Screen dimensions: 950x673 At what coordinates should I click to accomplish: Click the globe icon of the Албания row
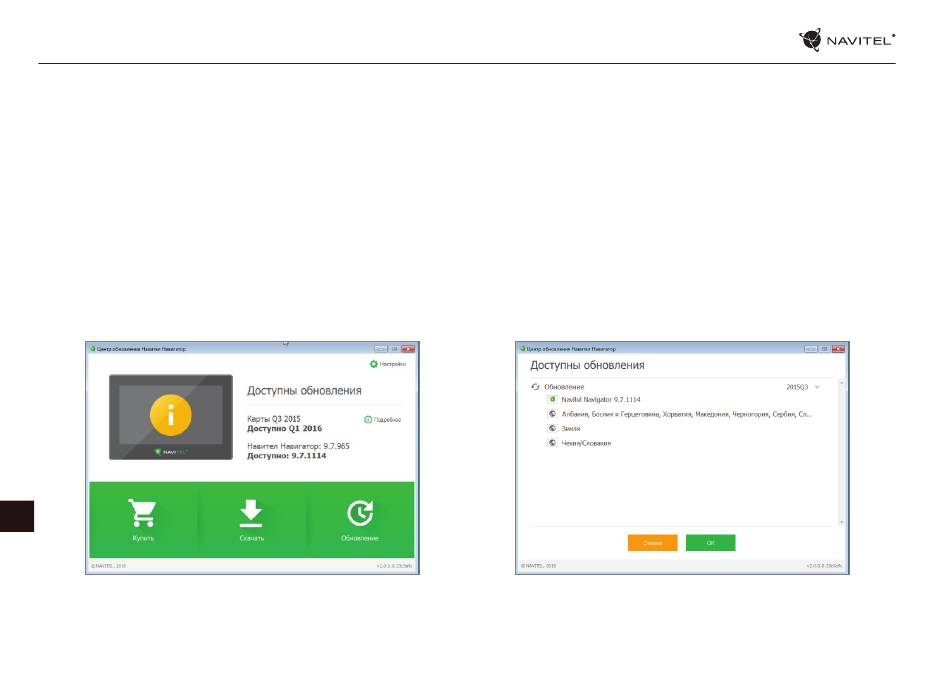point(552,414)
